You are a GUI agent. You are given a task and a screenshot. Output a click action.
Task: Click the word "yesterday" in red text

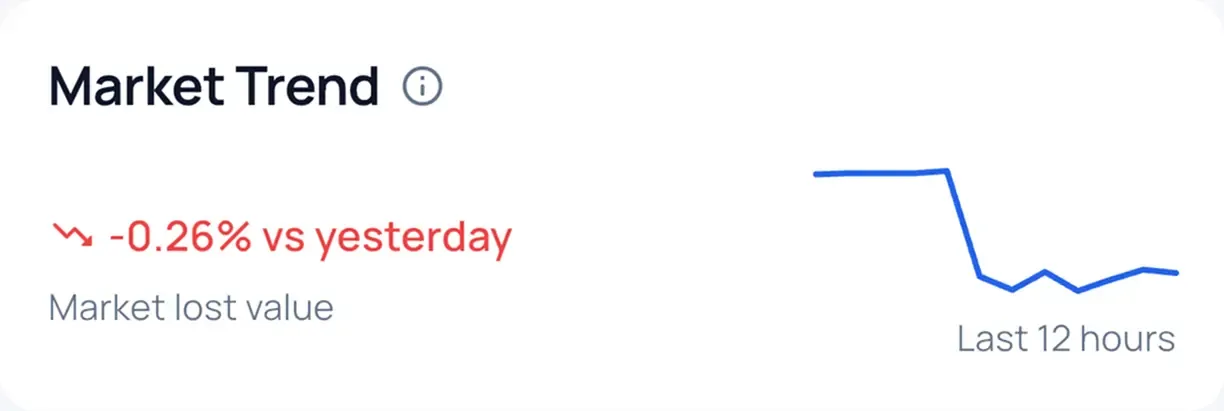[x=413, y=238]
